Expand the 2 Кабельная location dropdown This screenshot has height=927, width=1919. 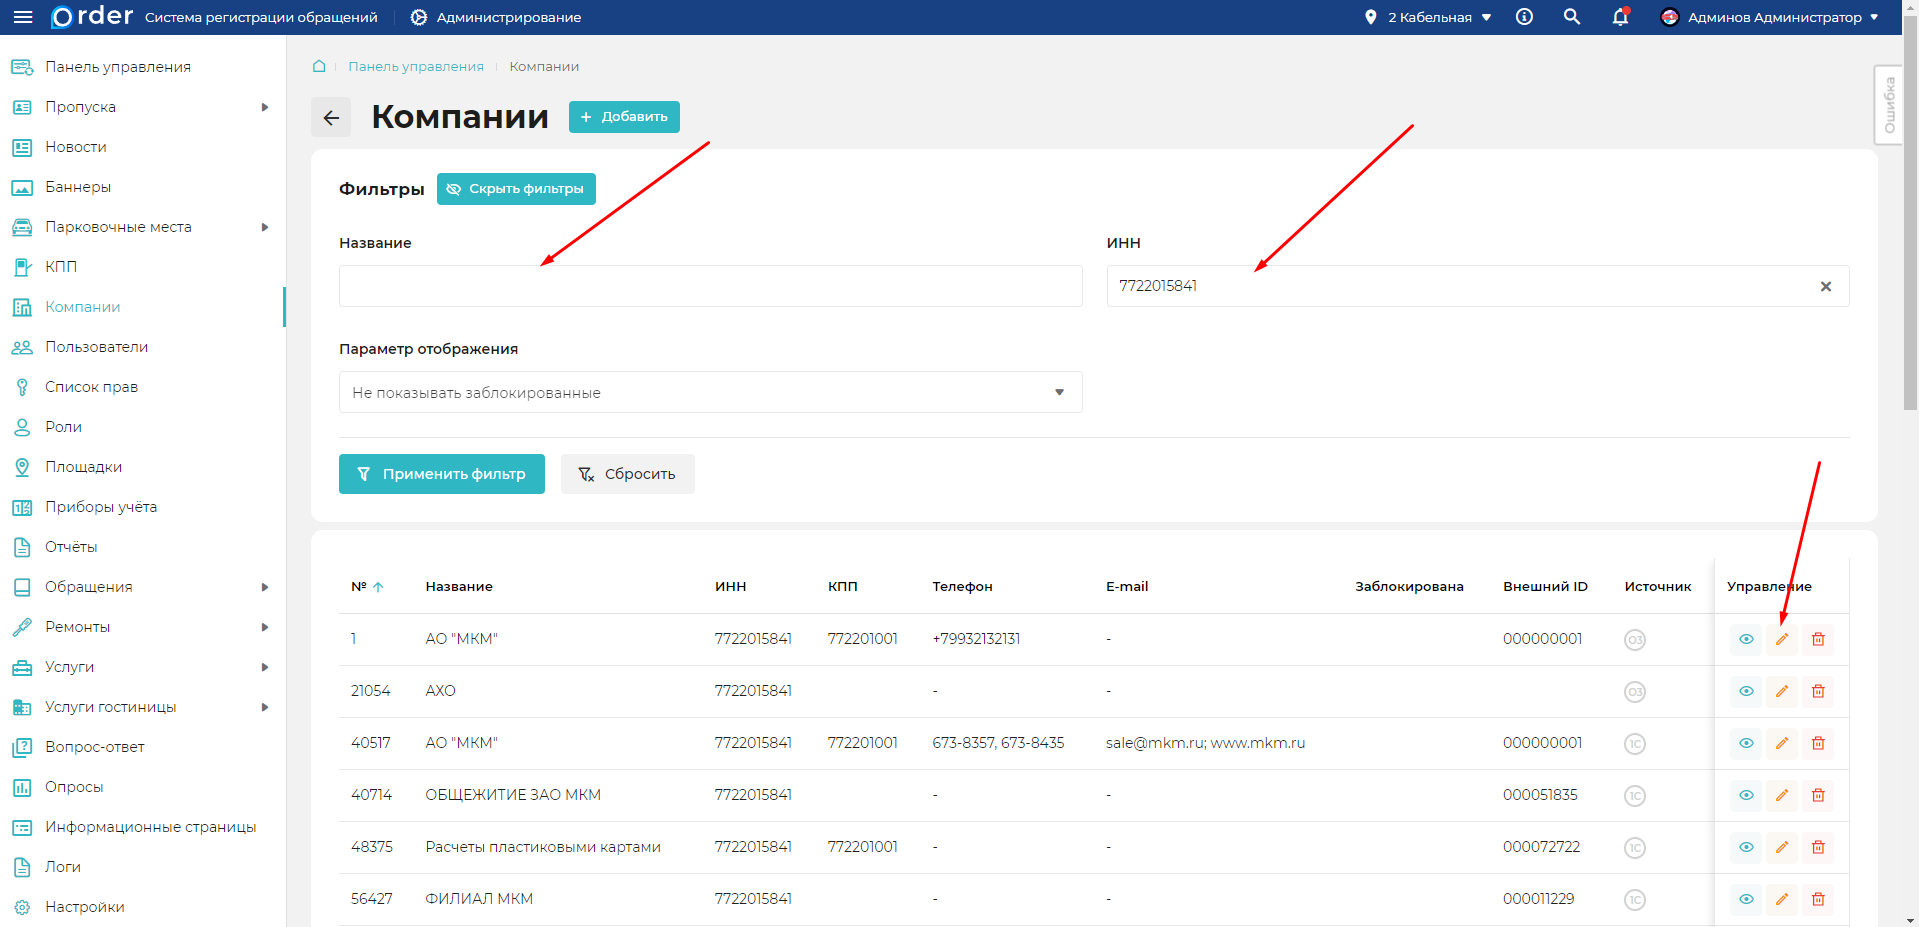pyautogui.click(x=1428, y=17)
